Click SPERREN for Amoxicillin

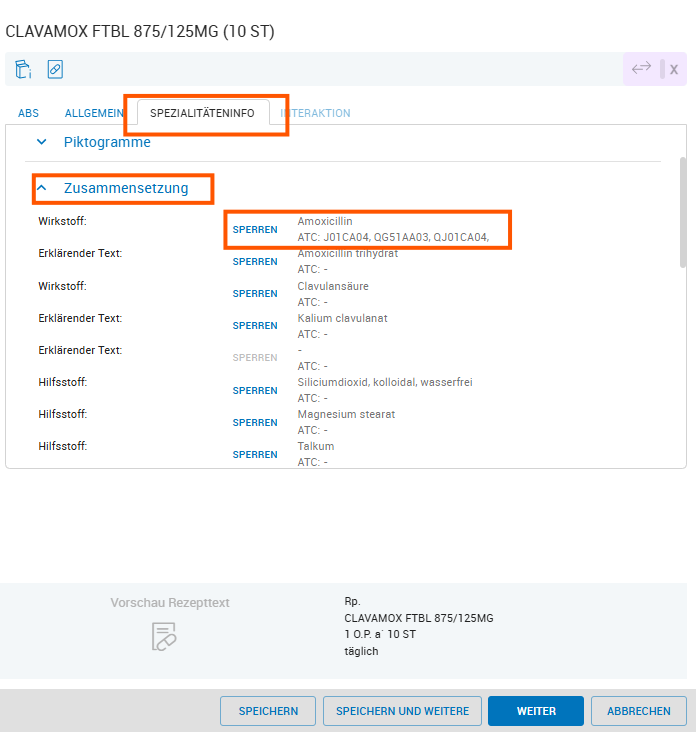click(255, 230)
